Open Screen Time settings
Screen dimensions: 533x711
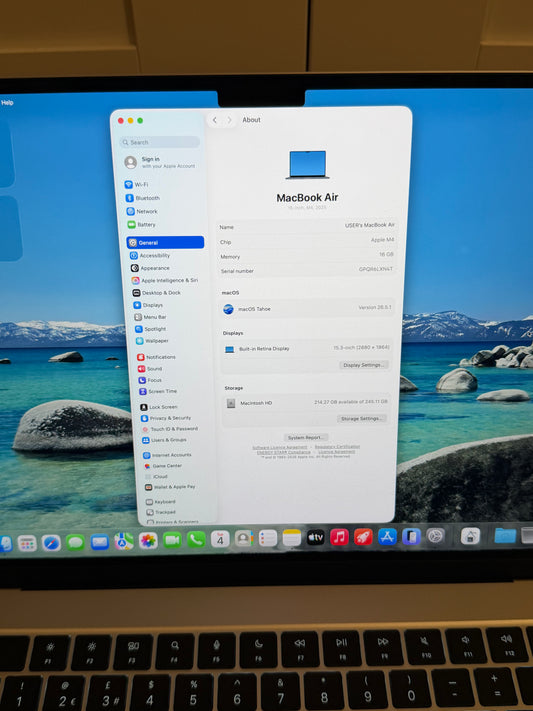pyautogui.click(x=158, y=391)
